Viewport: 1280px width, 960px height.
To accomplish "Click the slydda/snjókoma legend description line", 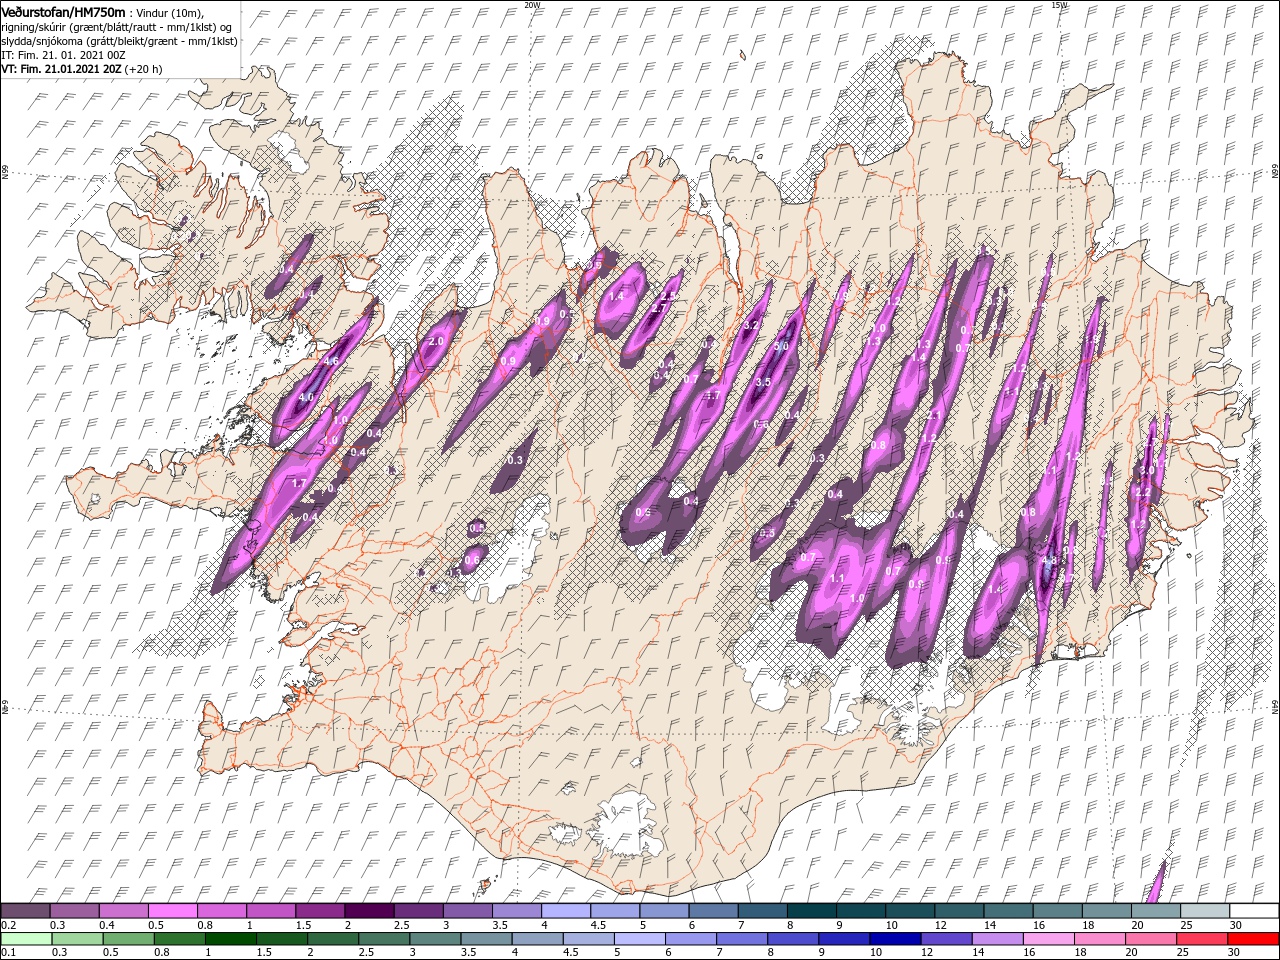I will click(120, 41).
